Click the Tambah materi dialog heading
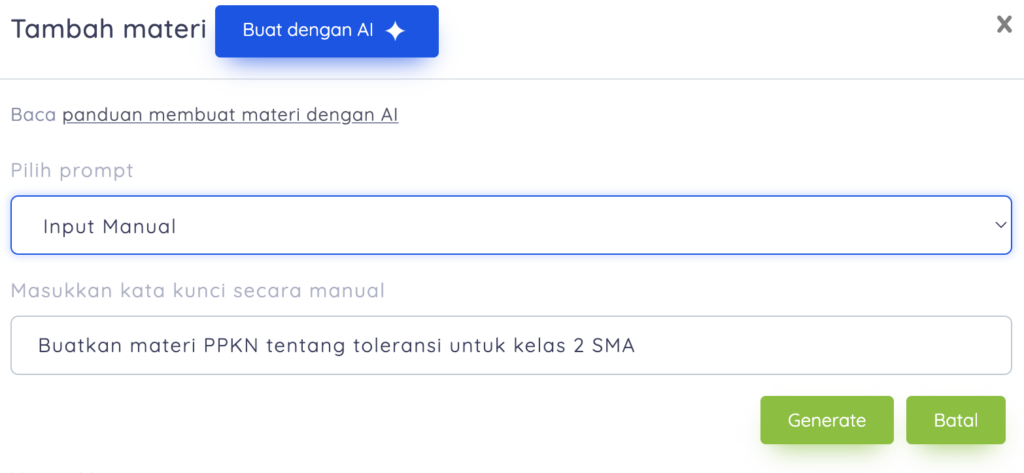The image size is (1024, 473). pos(109,29)
